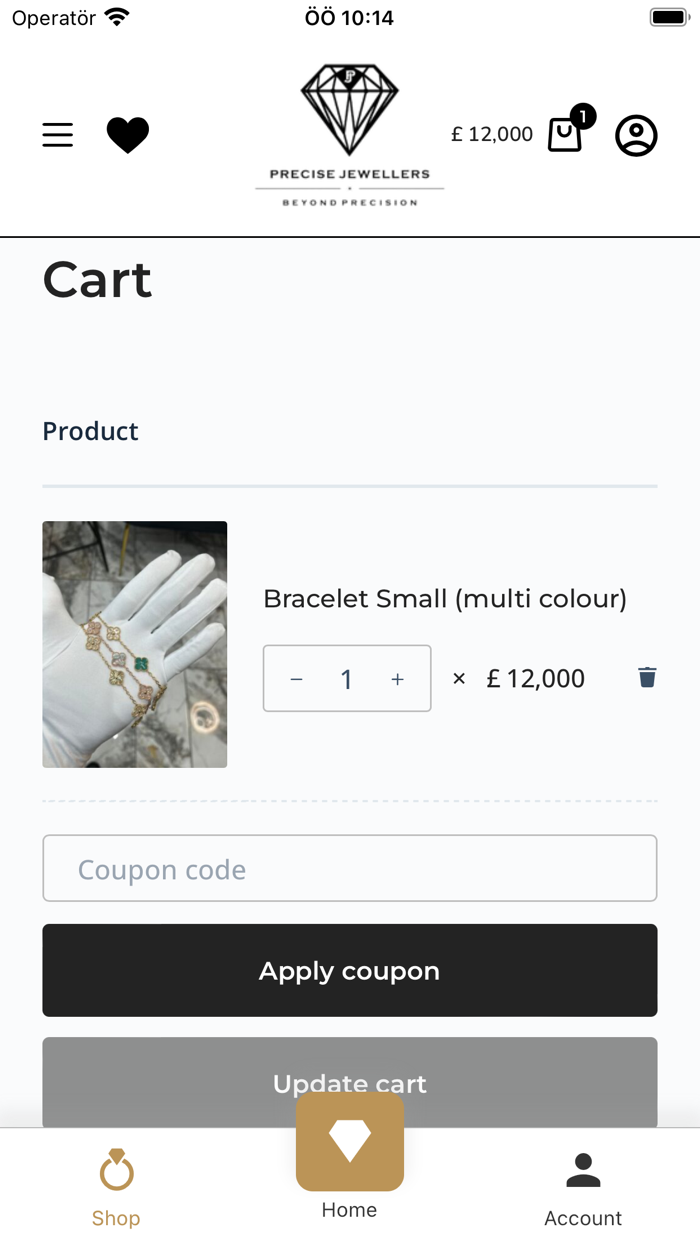Open the wishlist via heart icon
Screen dimensions: 700x1244
coord(128,133)
